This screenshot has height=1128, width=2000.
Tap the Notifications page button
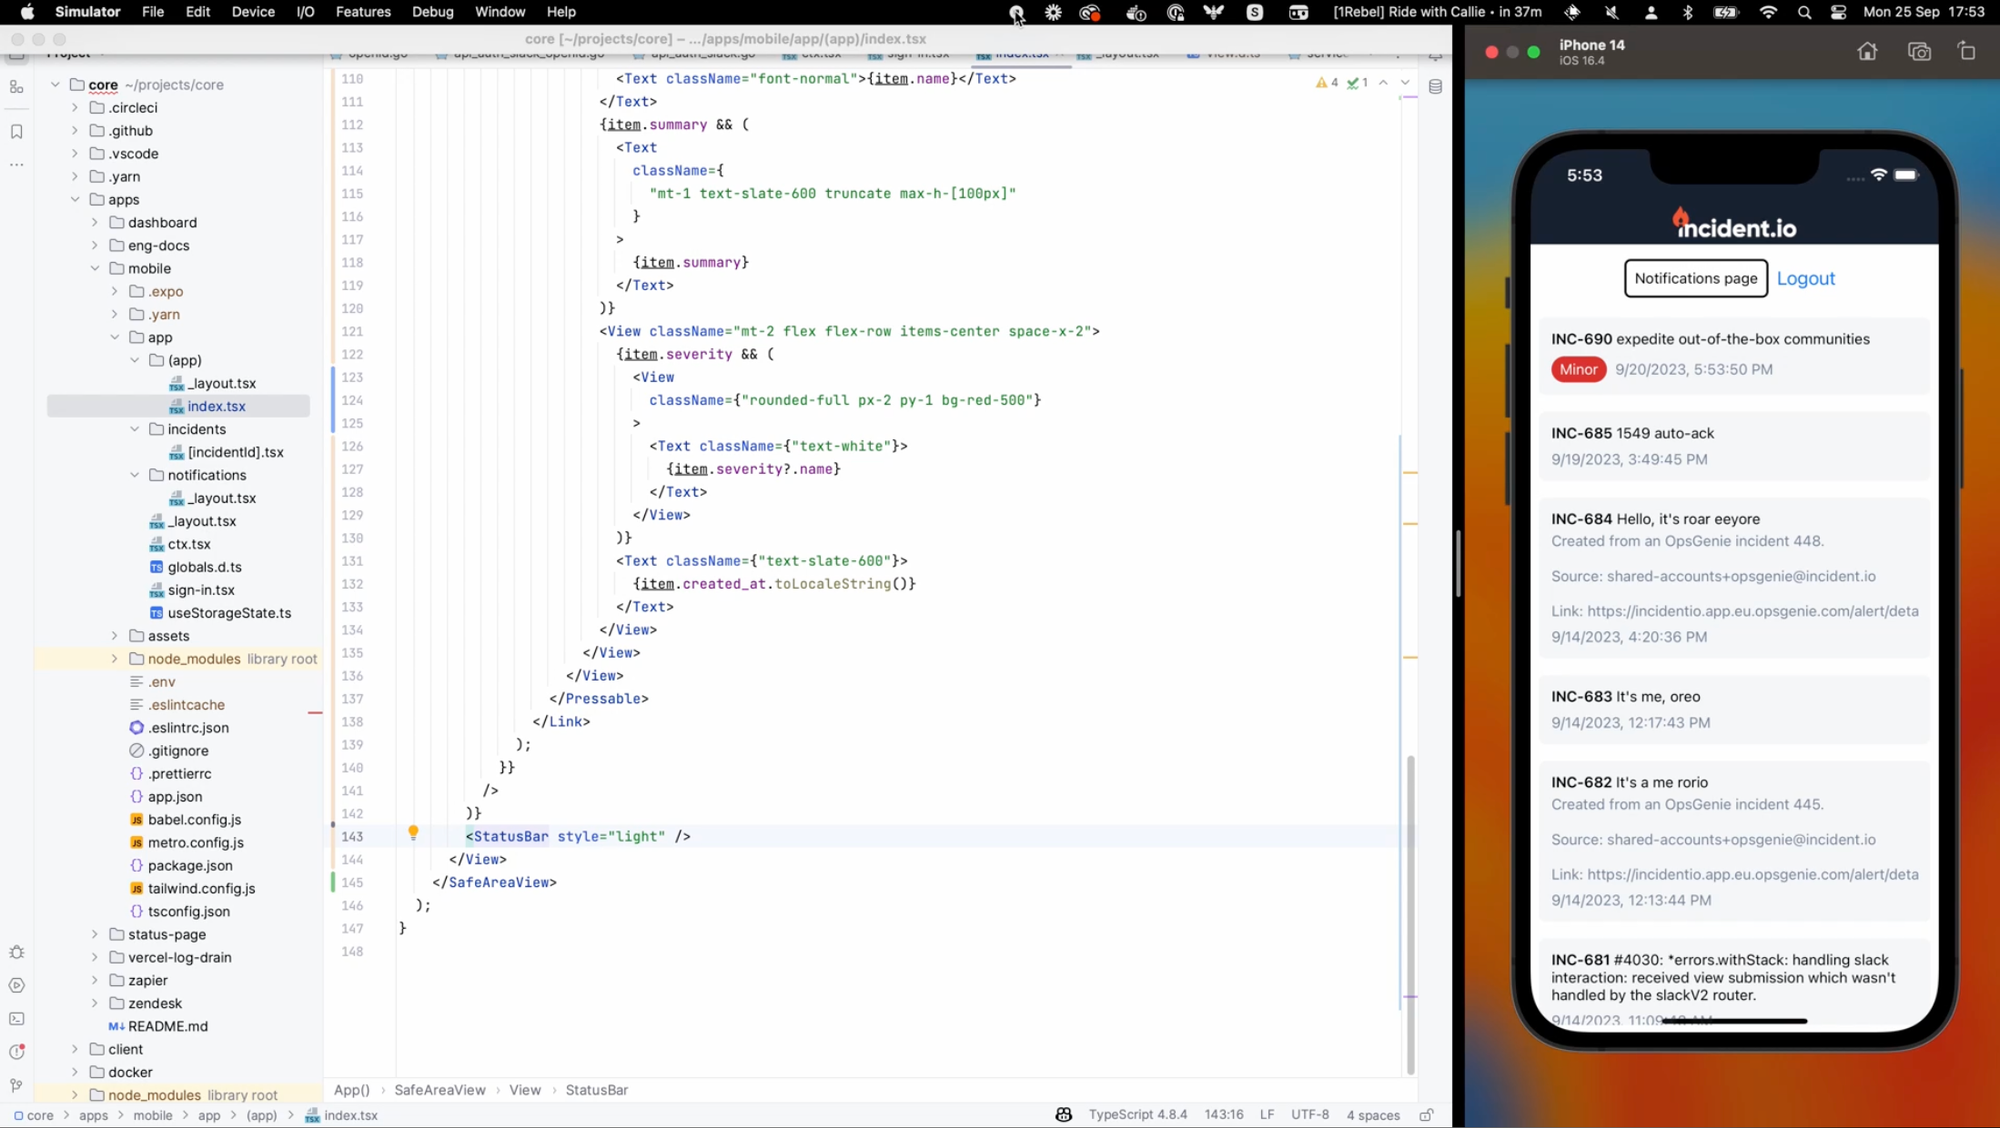coord(1695,279)
